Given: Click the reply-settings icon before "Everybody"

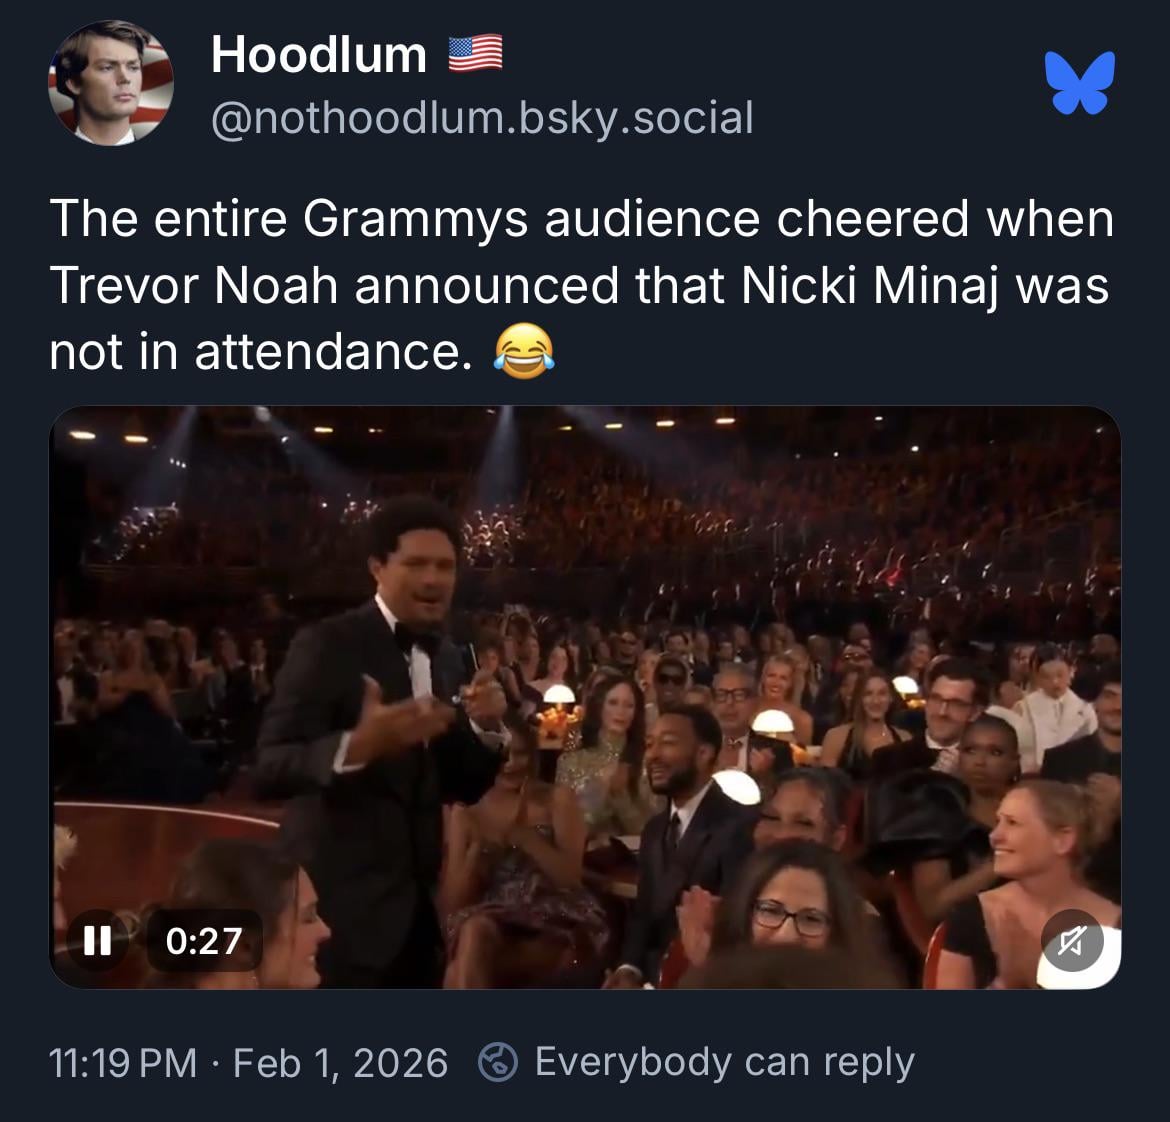Looking at the screenshot, I should point(495,1062).
